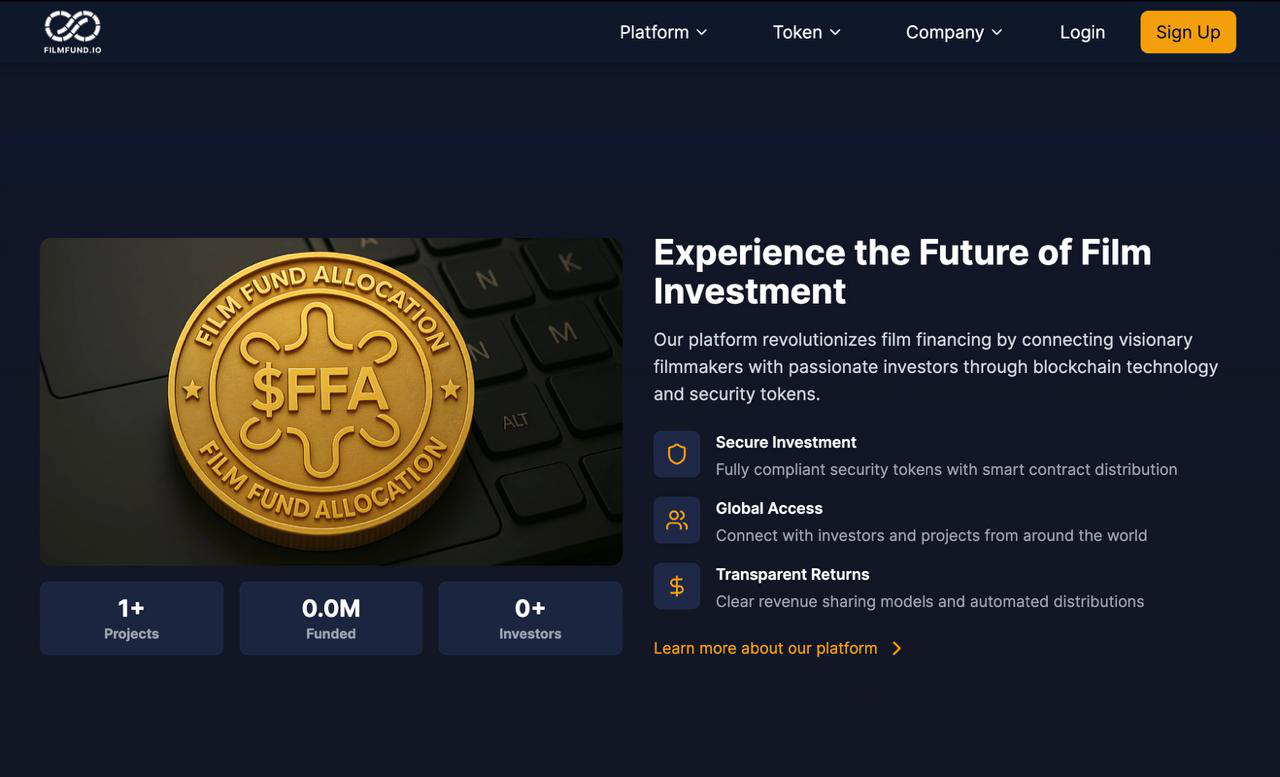This screenshot has height=777, width=1280.
Task: Click the Transparent Returns dollar icon
Action: point(677,586)
